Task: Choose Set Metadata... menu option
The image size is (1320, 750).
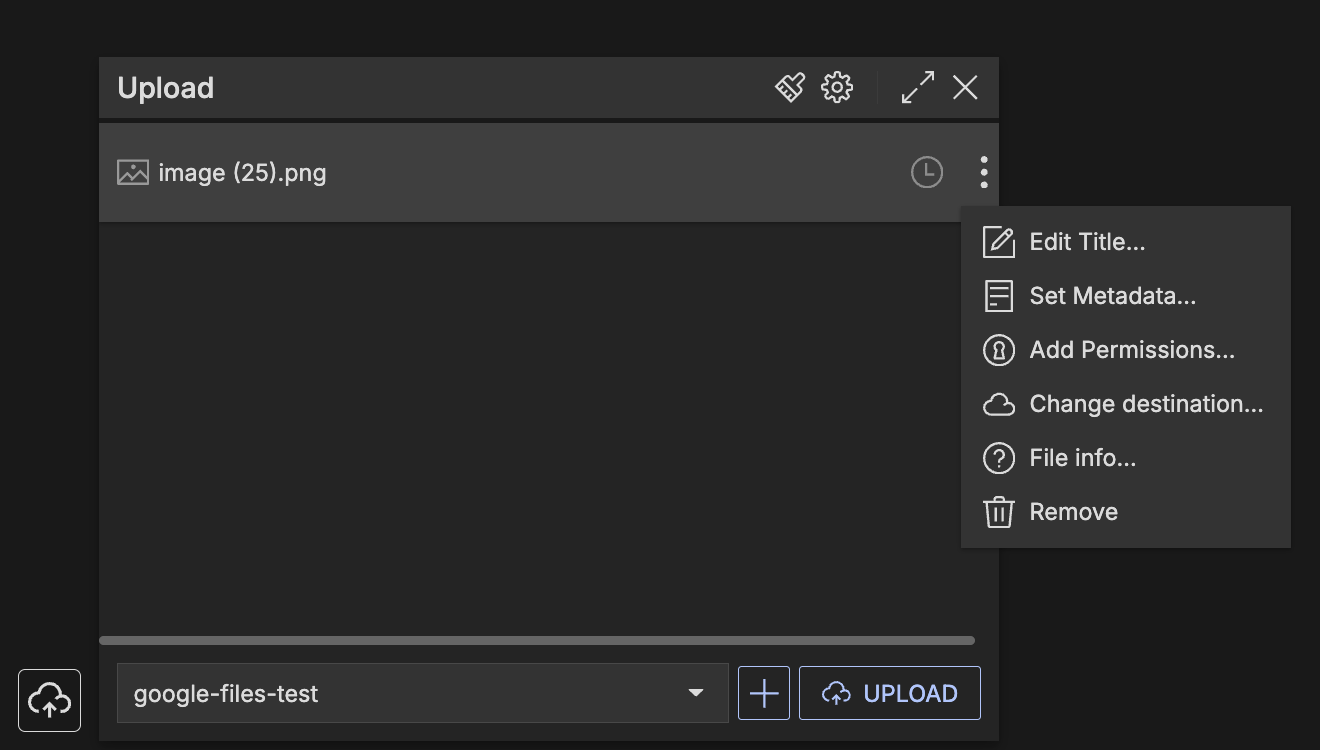Action: tap(1112, 296)
